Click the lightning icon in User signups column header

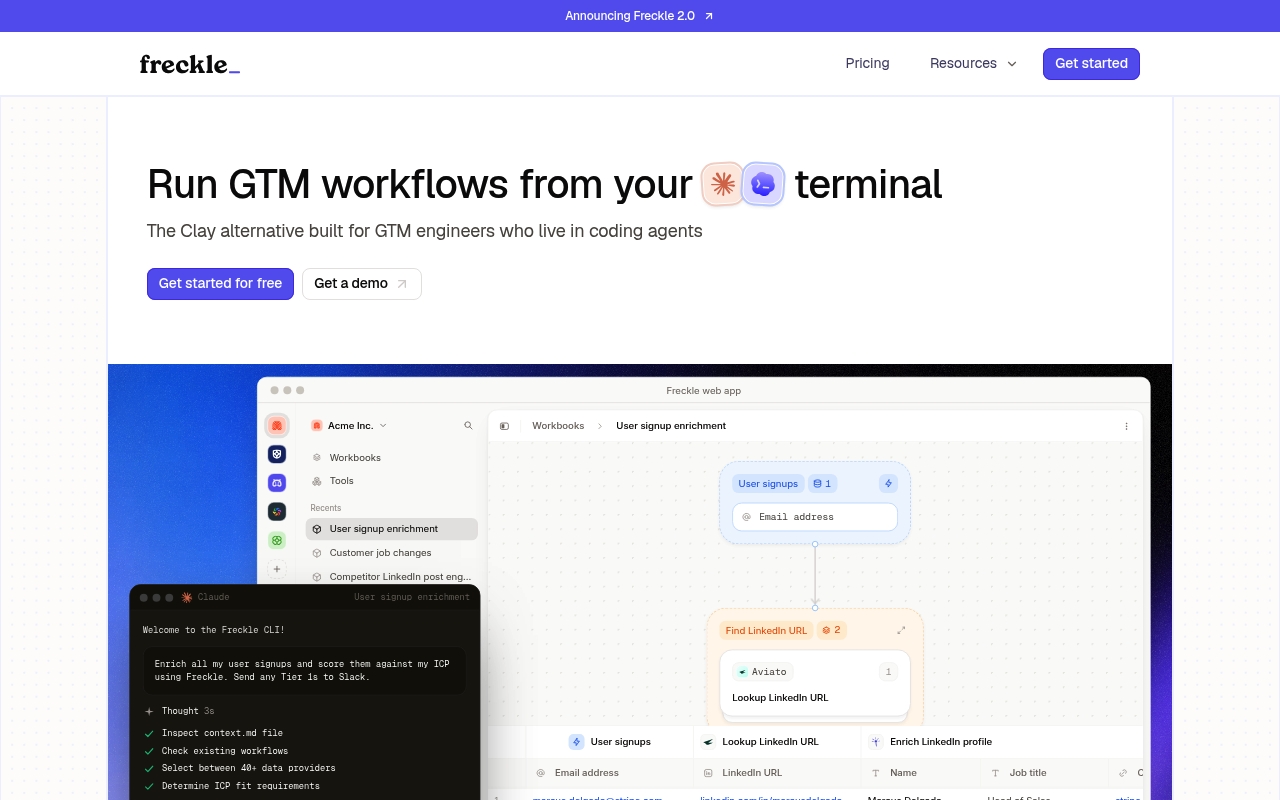(576, 742)
